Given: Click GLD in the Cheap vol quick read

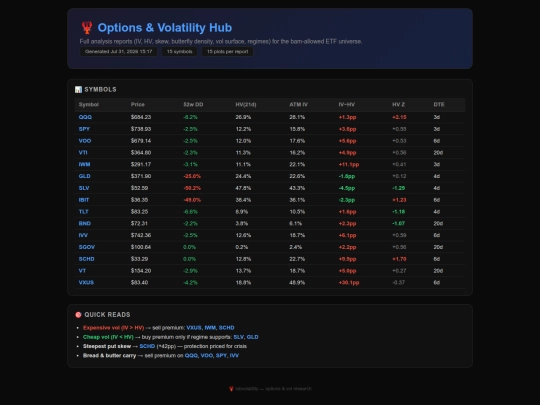Looking at the screenshot, I should pos(252,337).
